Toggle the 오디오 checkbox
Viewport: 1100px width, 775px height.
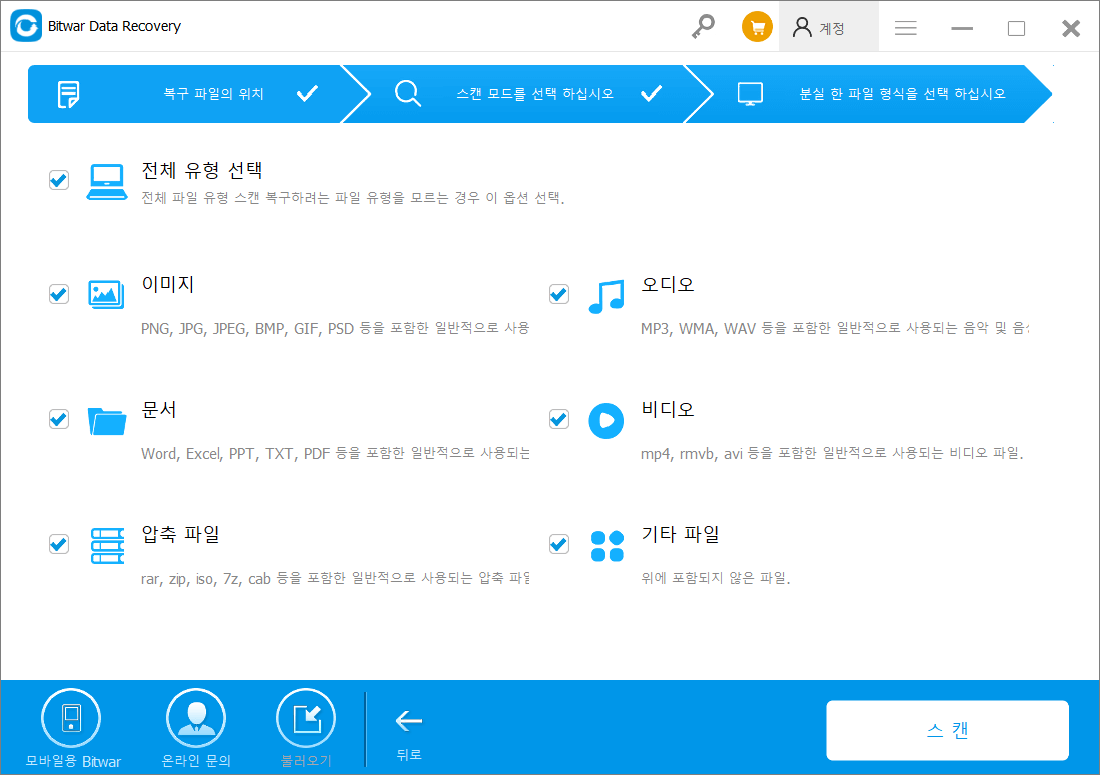tap(558, 294)
